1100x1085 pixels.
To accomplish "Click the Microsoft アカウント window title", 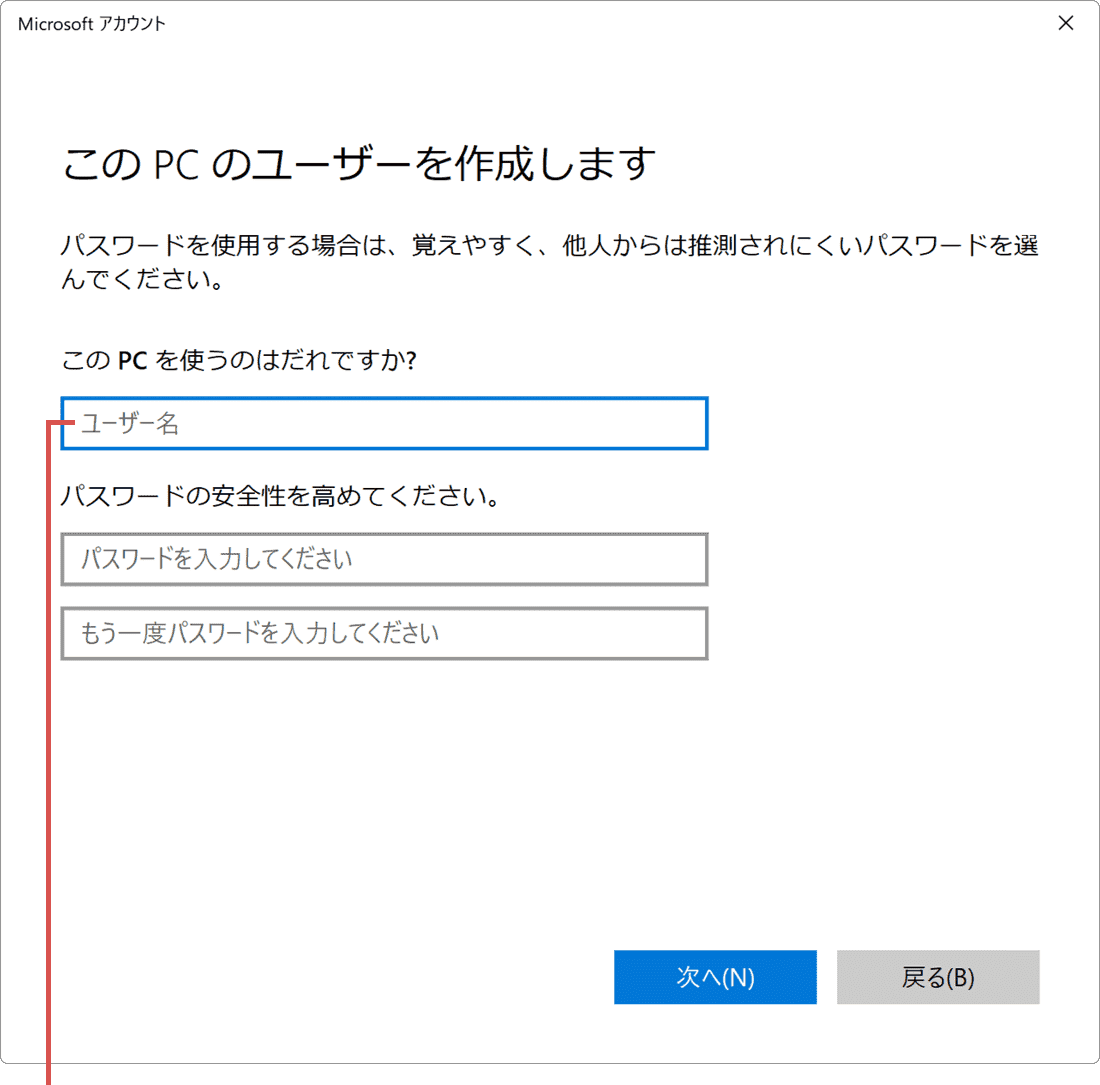I will (92, 24).
